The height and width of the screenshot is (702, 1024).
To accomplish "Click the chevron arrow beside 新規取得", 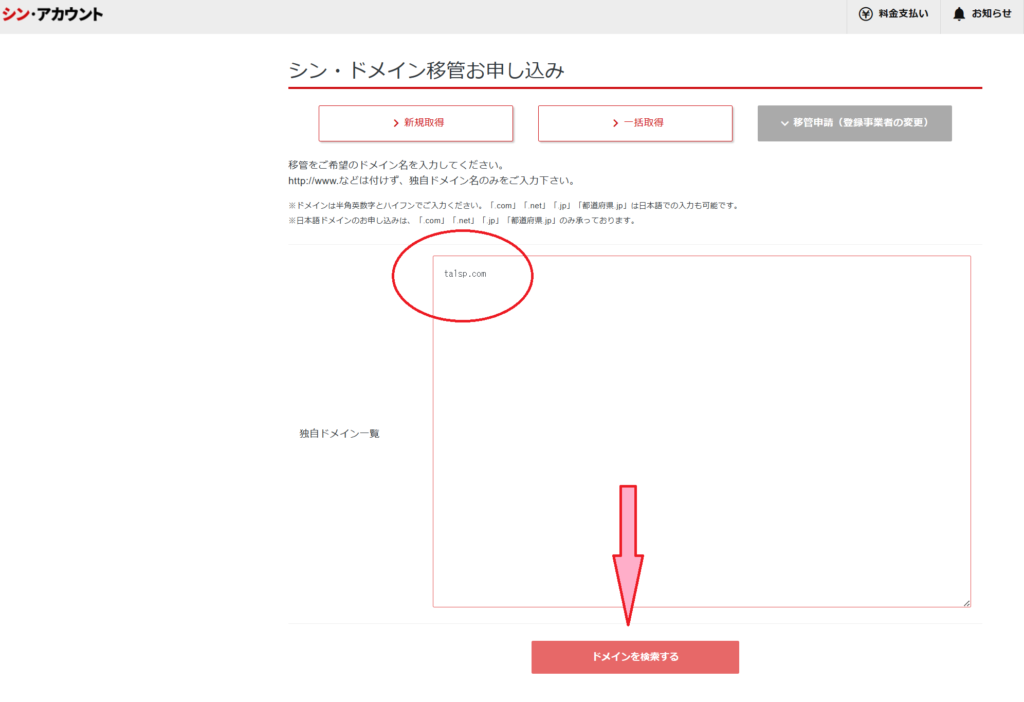I will (x=396, y=123).
